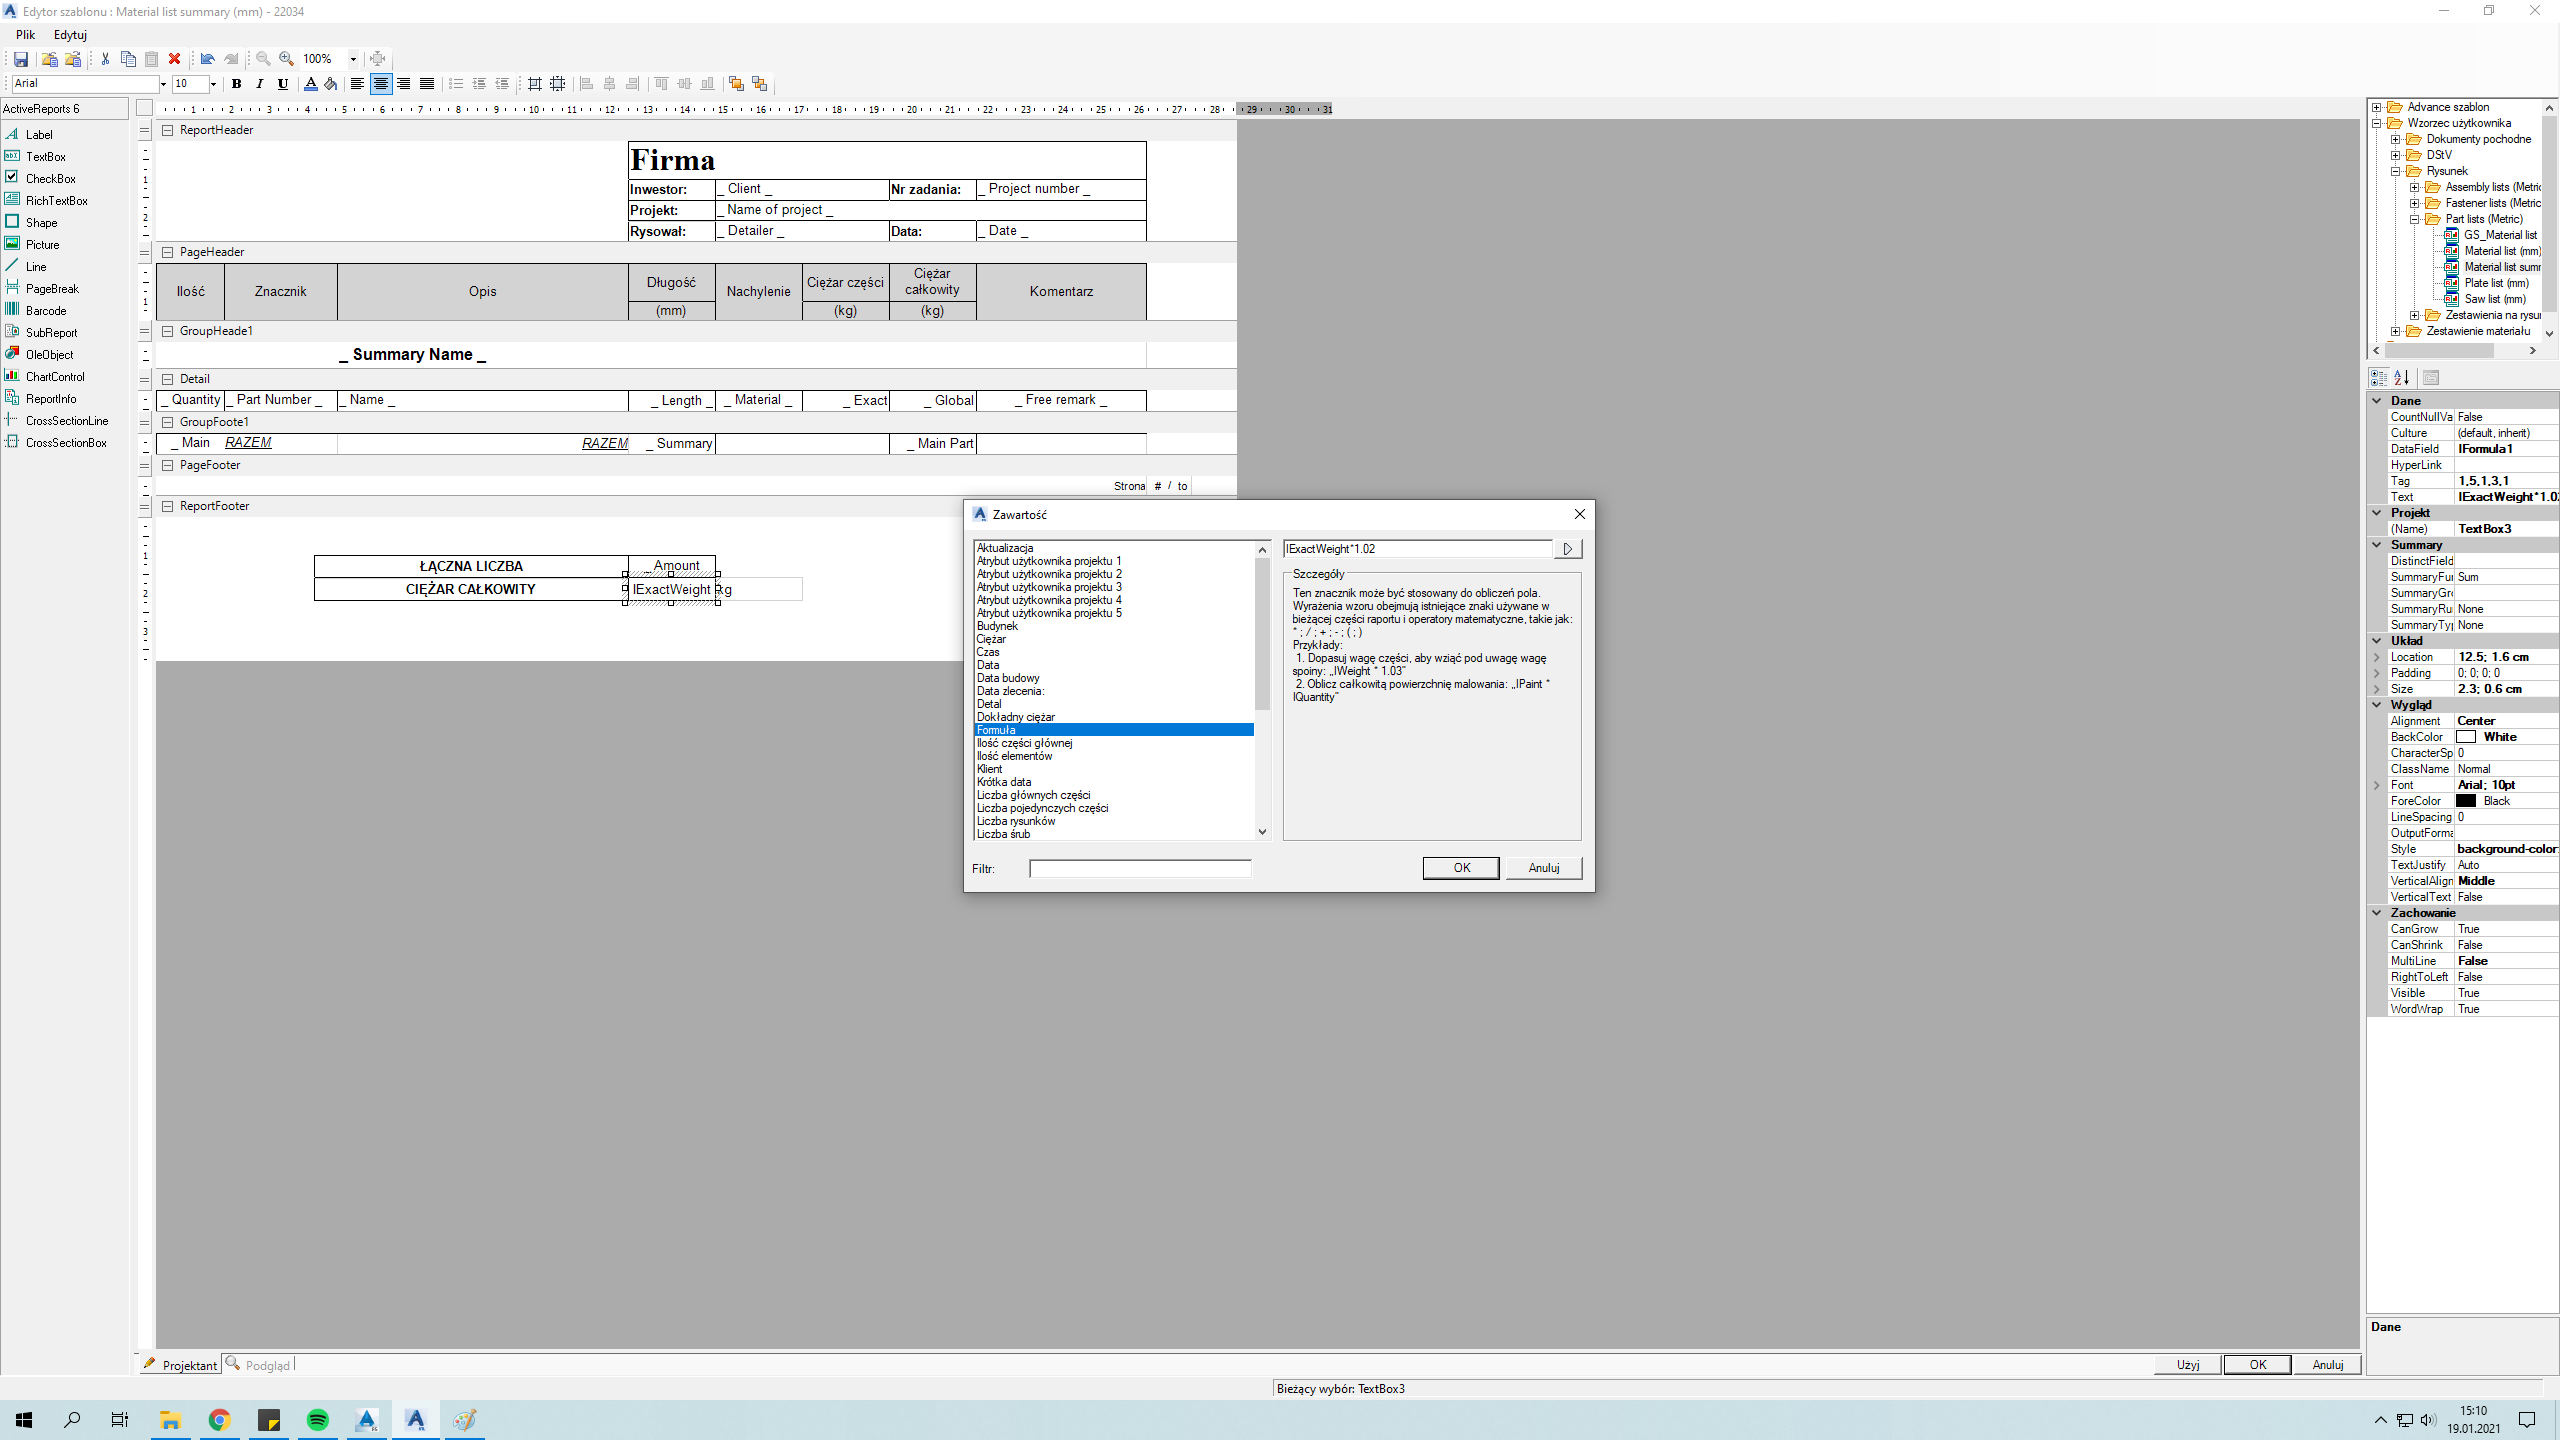The image size is (2560, 1440).
Task: Open the font name dropdown
Action: [x=163, y=84]
